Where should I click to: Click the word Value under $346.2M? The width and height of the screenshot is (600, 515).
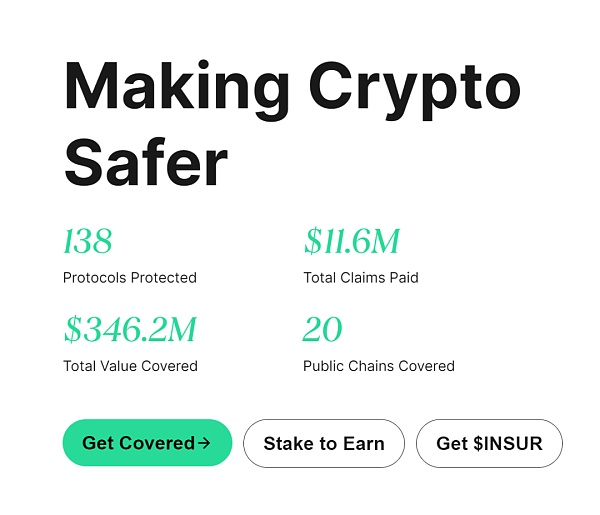(119, 366)
